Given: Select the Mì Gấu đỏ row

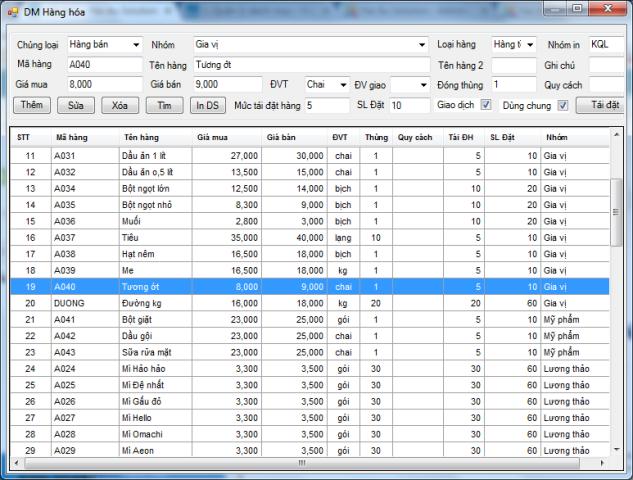Looking at the screenshot, I should tap(310, 401).
